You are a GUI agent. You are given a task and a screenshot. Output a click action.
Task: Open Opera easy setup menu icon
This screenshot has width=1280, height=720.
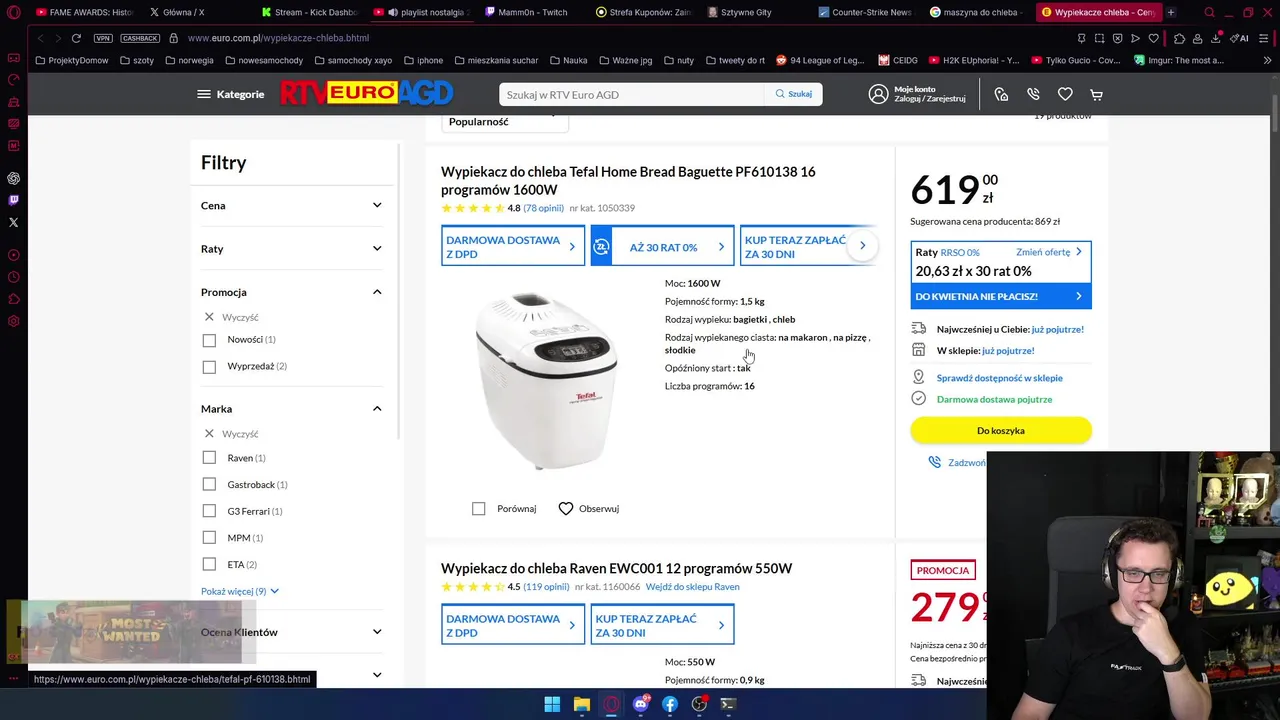click(x=1262, y=38)
